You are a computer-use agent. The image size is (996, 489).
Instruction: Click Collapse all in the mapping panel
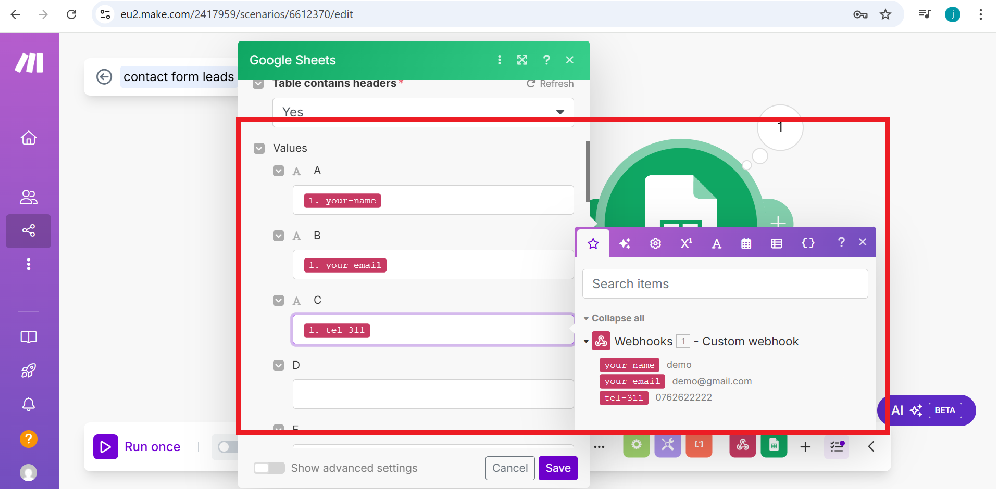pos(614,318)
